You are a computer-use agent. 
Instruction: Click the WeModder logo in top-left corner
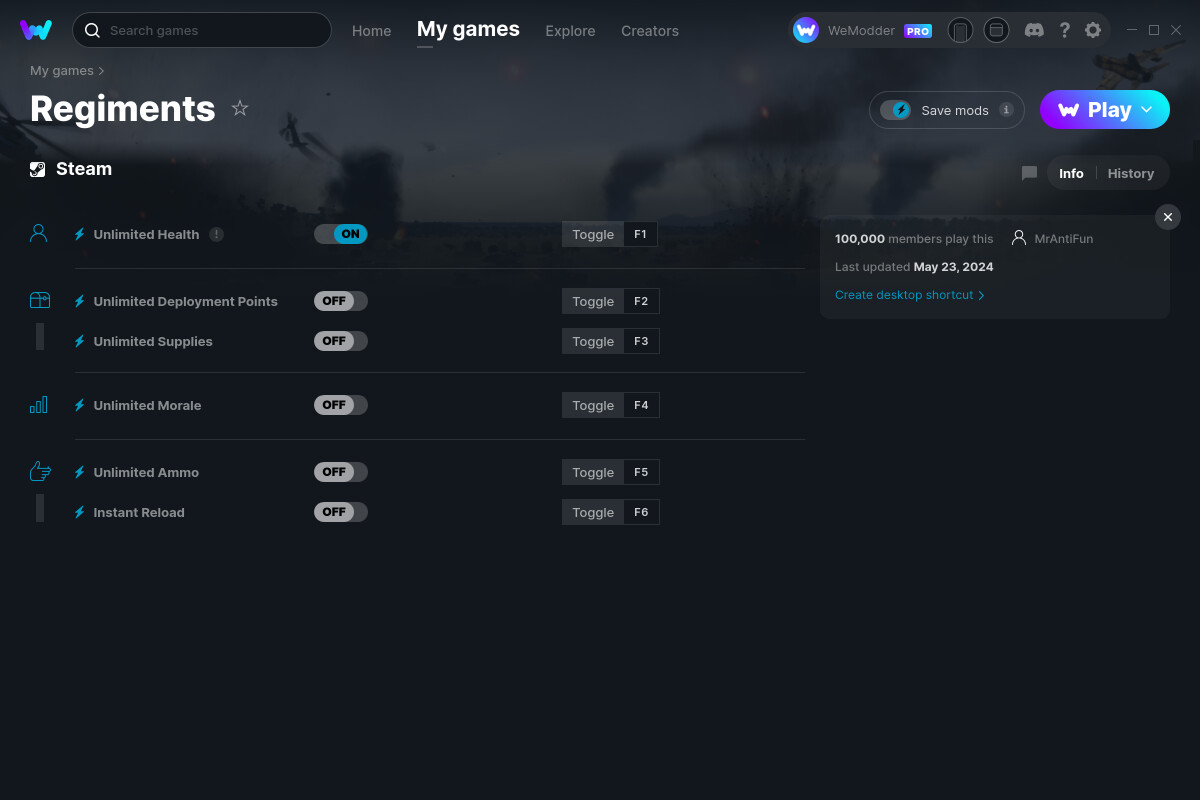(x=36, y=30)
